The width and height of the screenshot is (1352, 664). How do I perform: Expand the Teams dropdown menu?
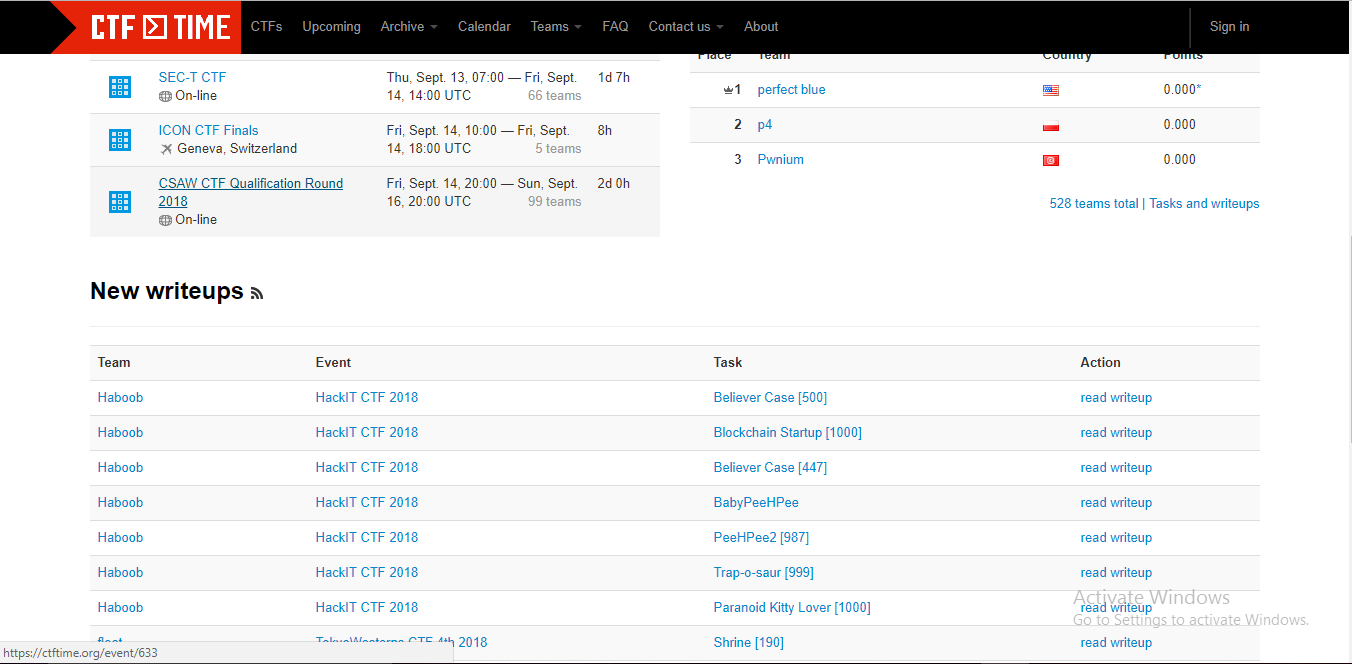tap(556, 27)
